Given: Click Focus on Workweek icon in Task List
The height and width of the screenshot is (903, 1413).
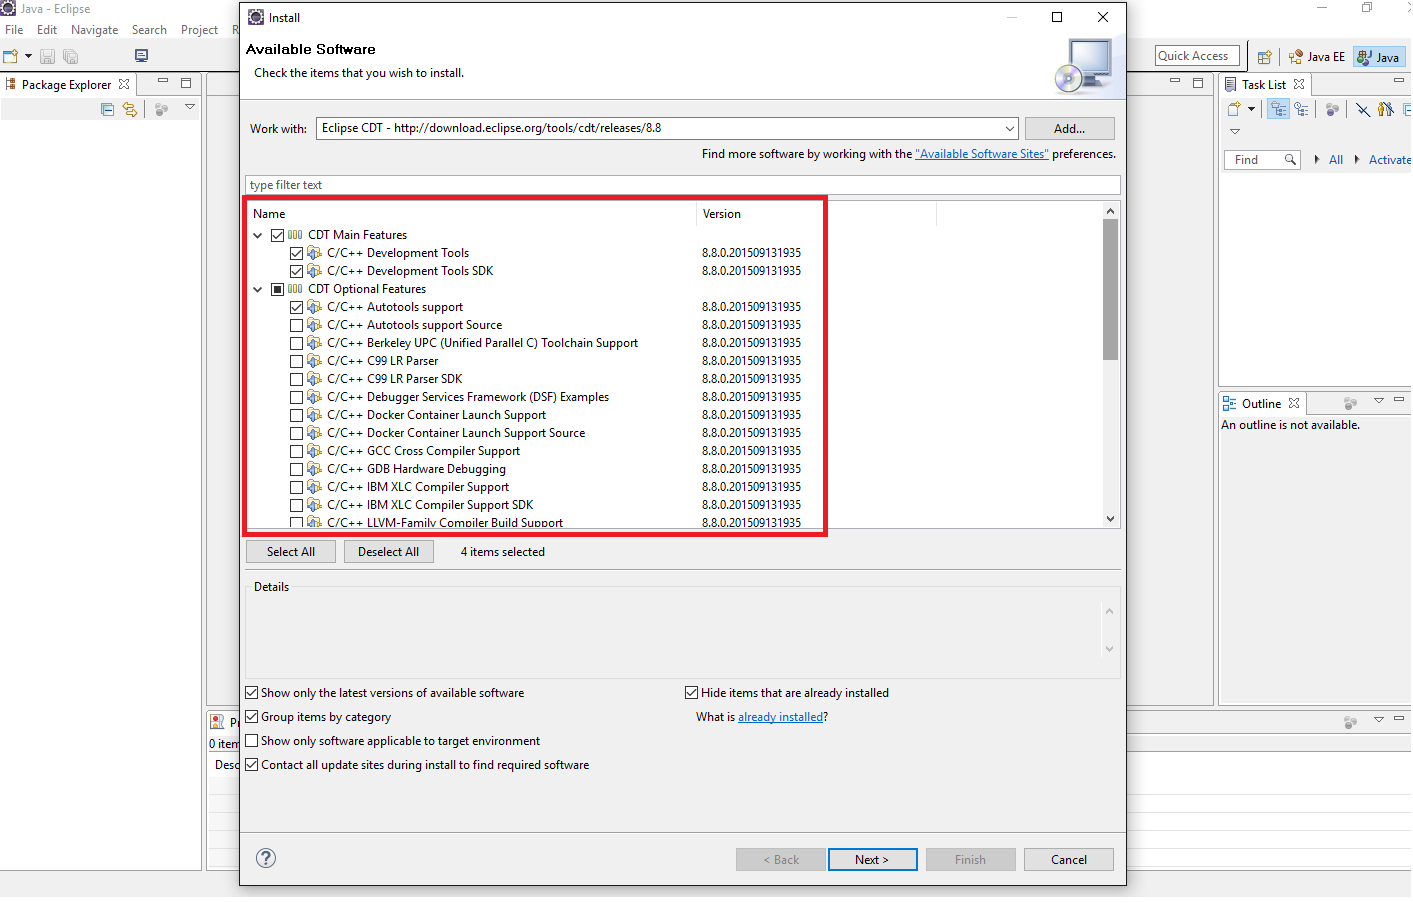Looking at the screenshot, I should pos(1332,109).
